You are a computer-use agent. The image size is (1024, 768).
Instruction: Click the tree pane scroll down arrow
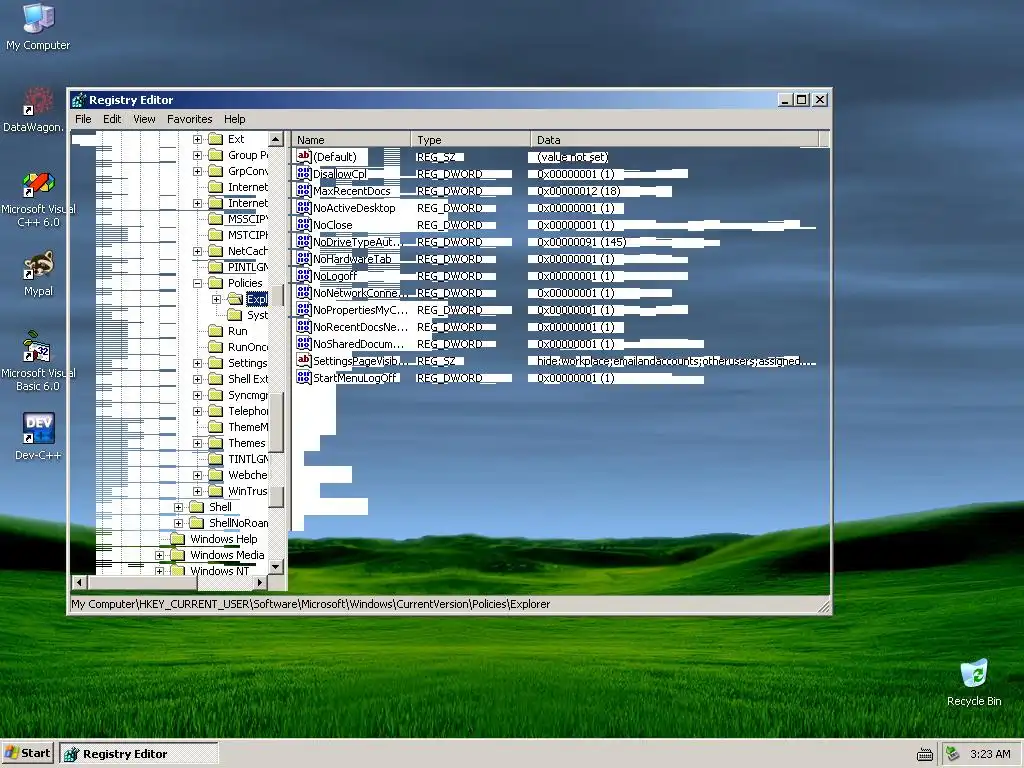(x=276, y=567)
